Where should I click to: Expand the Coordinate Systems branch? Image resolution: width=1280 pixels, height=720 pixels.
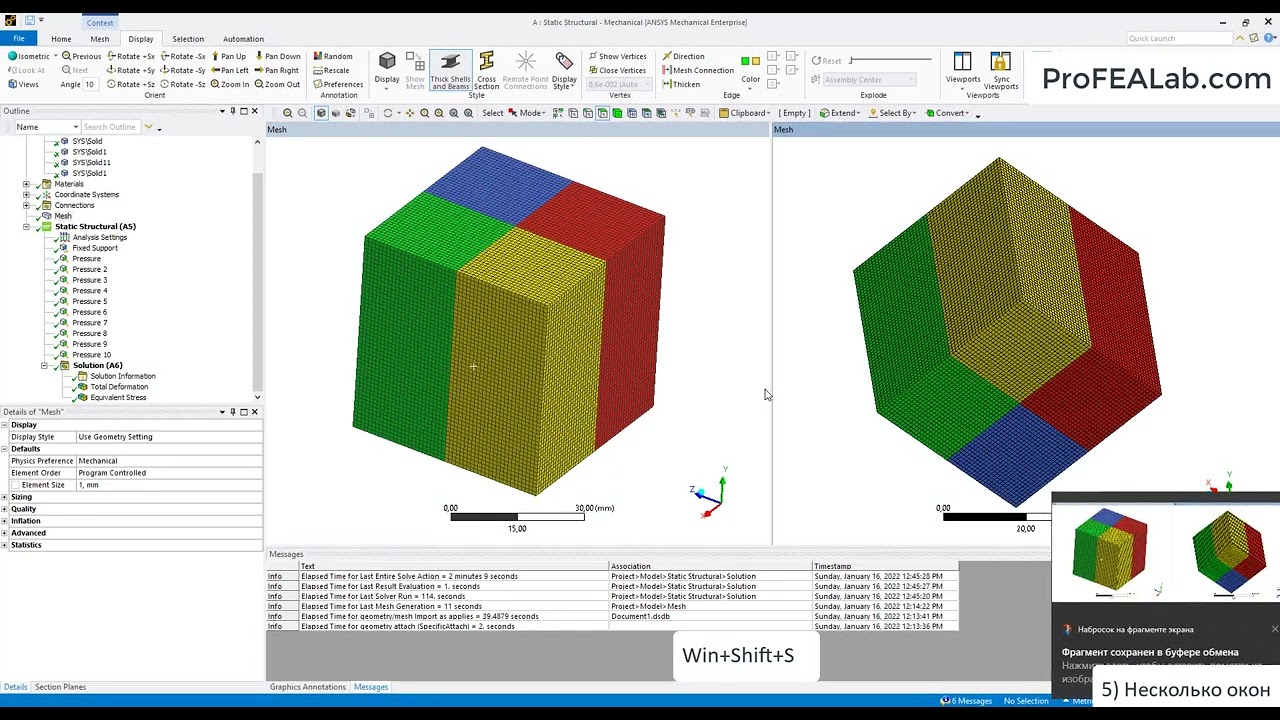point(26,195)
